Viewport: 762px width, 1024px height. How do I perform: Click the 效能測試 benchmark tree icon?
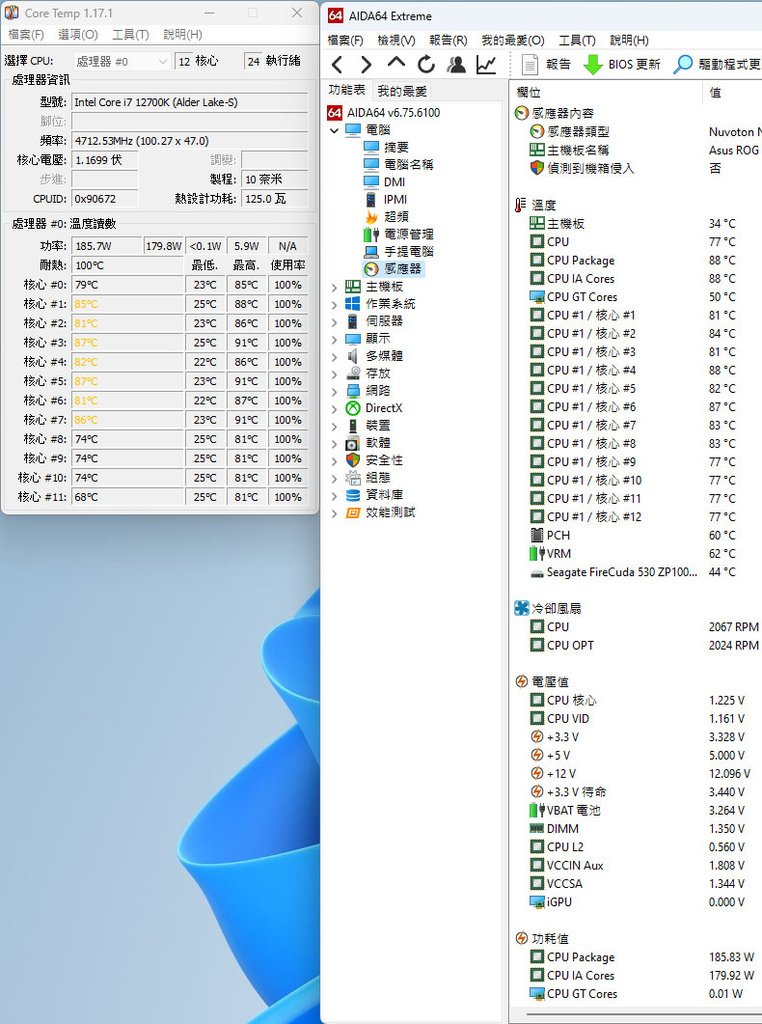[x=353, y=513]
